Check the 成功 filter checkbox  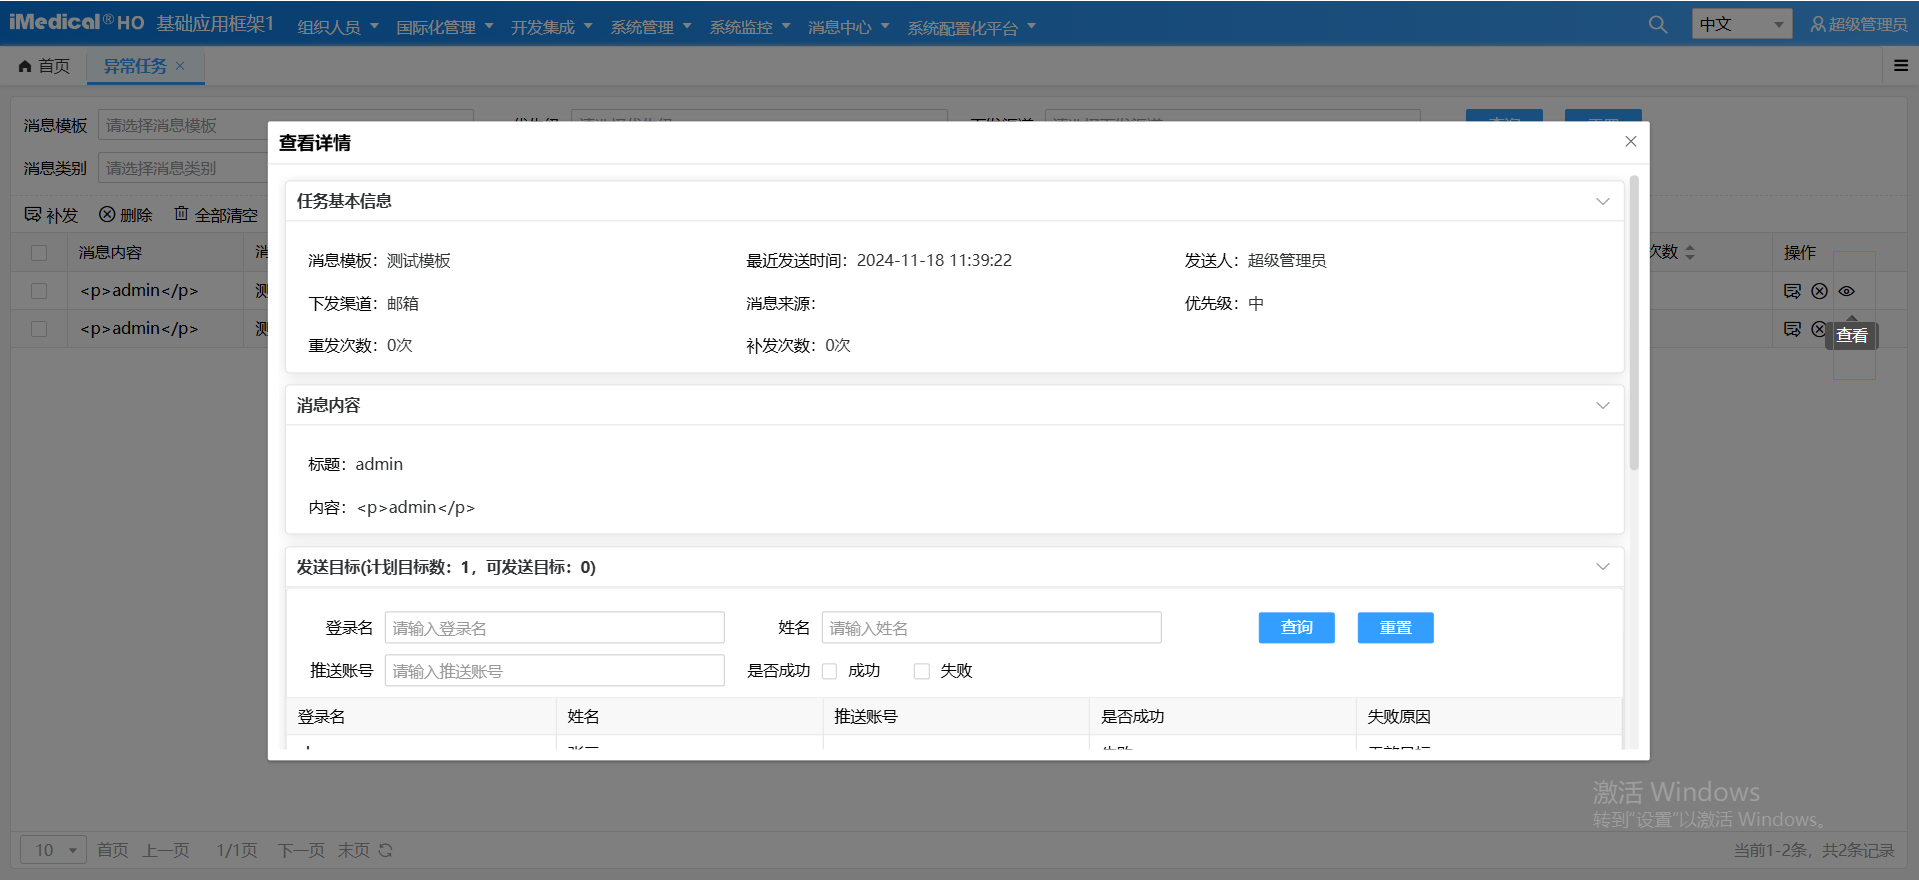(x=829, y=671)
